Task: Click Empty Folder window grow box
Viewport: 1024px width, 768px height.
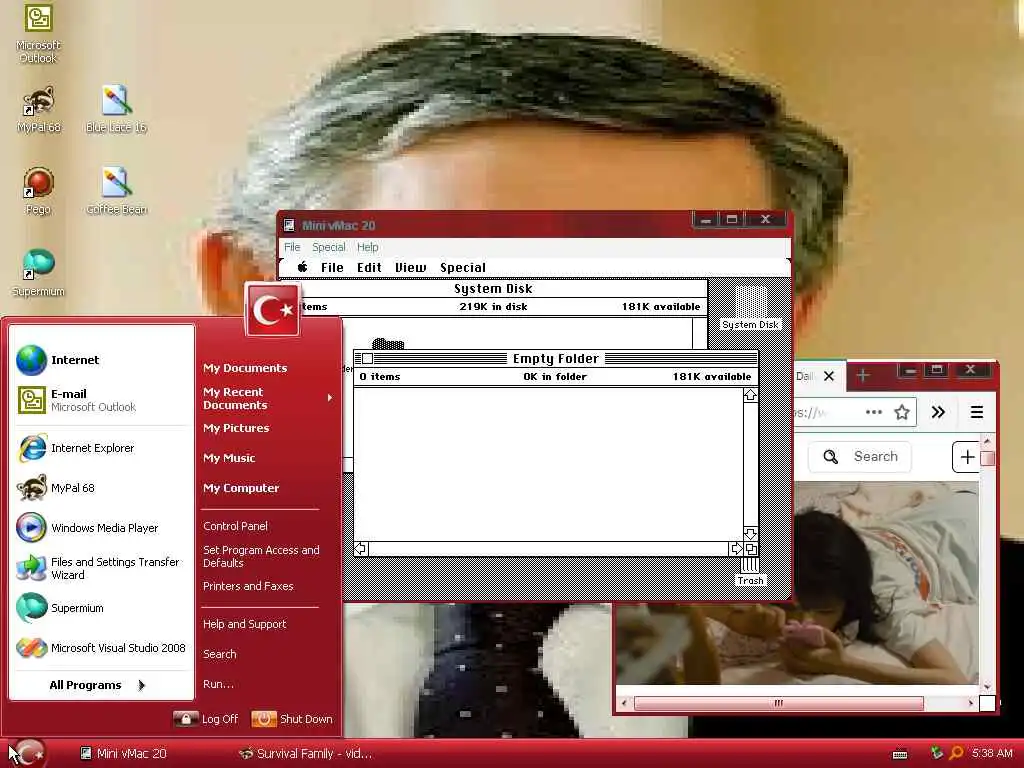Action: coord(750,549)
